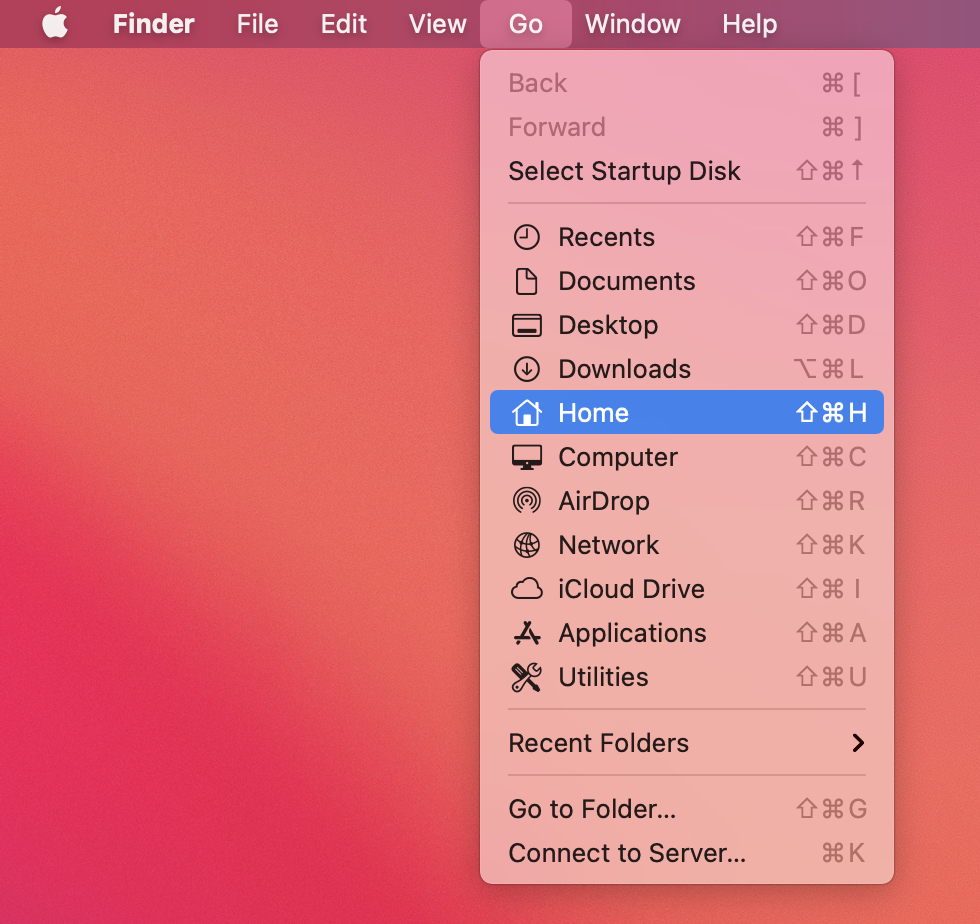The image size is (980, 924).
Task: Click the Shift-Command-U shortcut hint
Action: pos(831,677)
